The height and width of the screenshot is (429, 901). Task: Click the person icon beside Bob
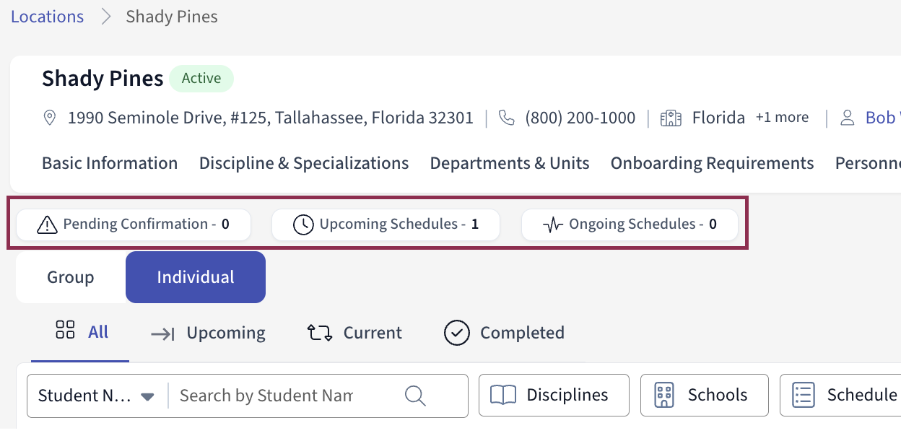click(847, 118)
